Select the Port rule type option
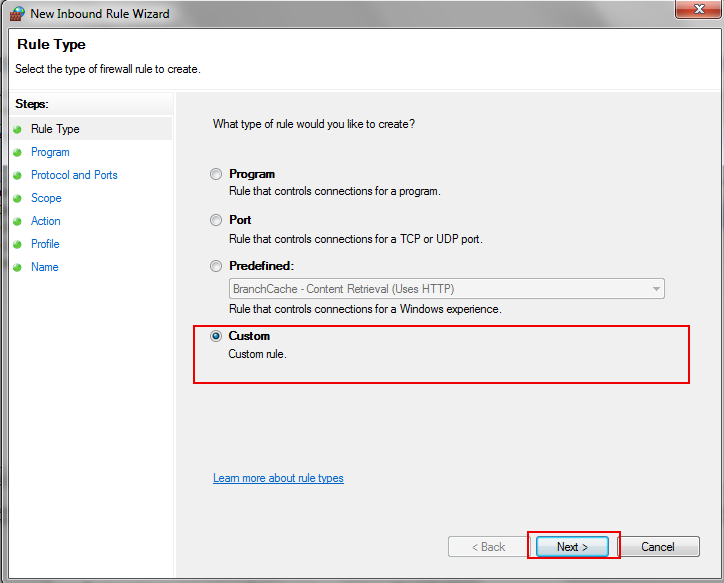724x583 pixels. (216, 220)
